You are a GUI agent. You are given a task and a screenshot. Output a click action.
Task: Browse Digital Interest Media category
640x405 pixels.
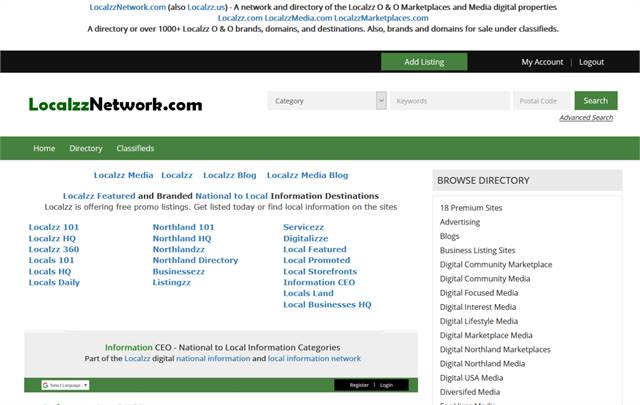pos(478,307)
